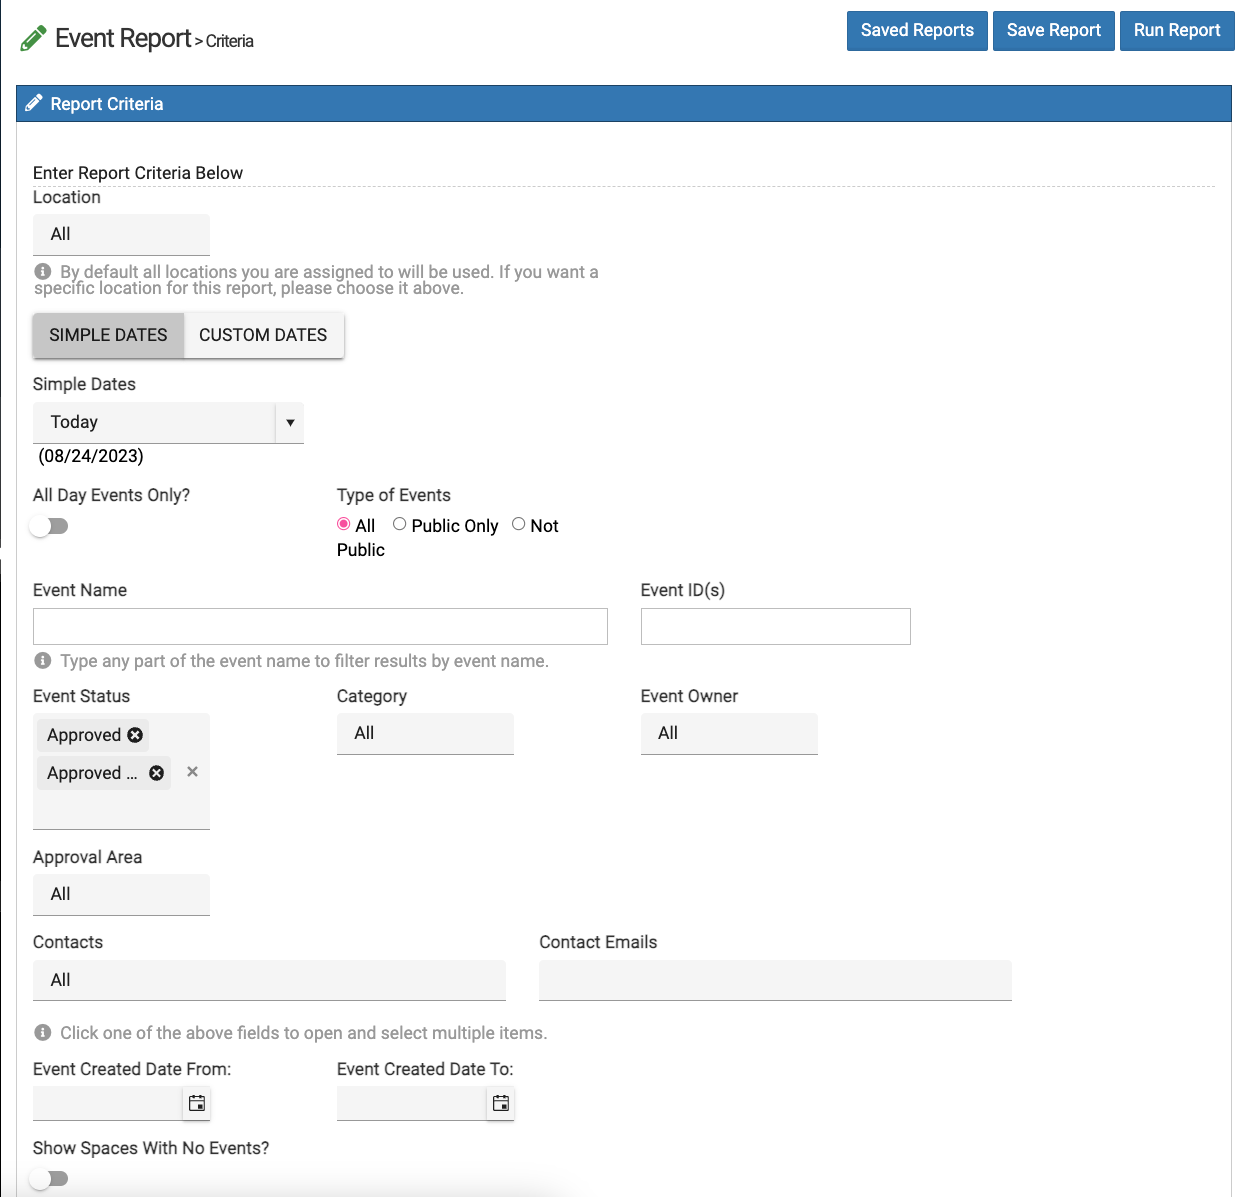The height and width of the screenshot is (1197, 1245).
Task: Open the Event Owner dropdown
Action: [x=729, y=734]
